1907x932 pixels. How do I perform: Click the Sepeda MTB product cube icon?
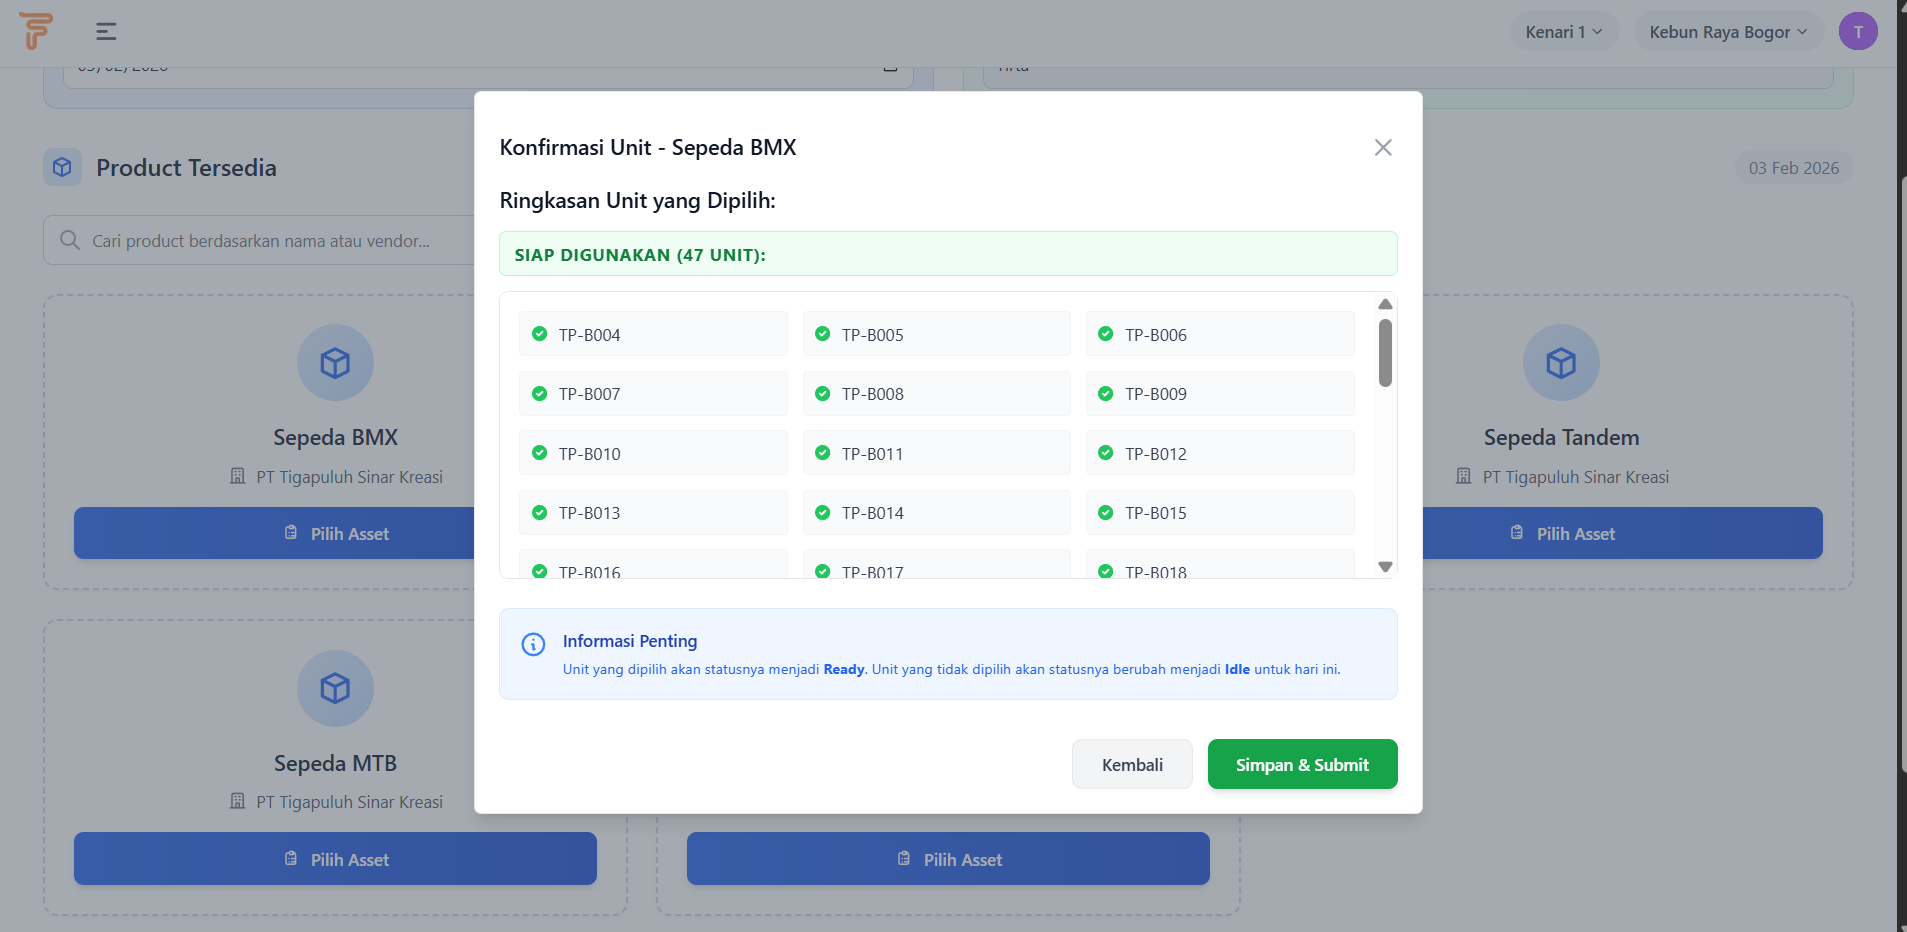(x=335, y=688)
